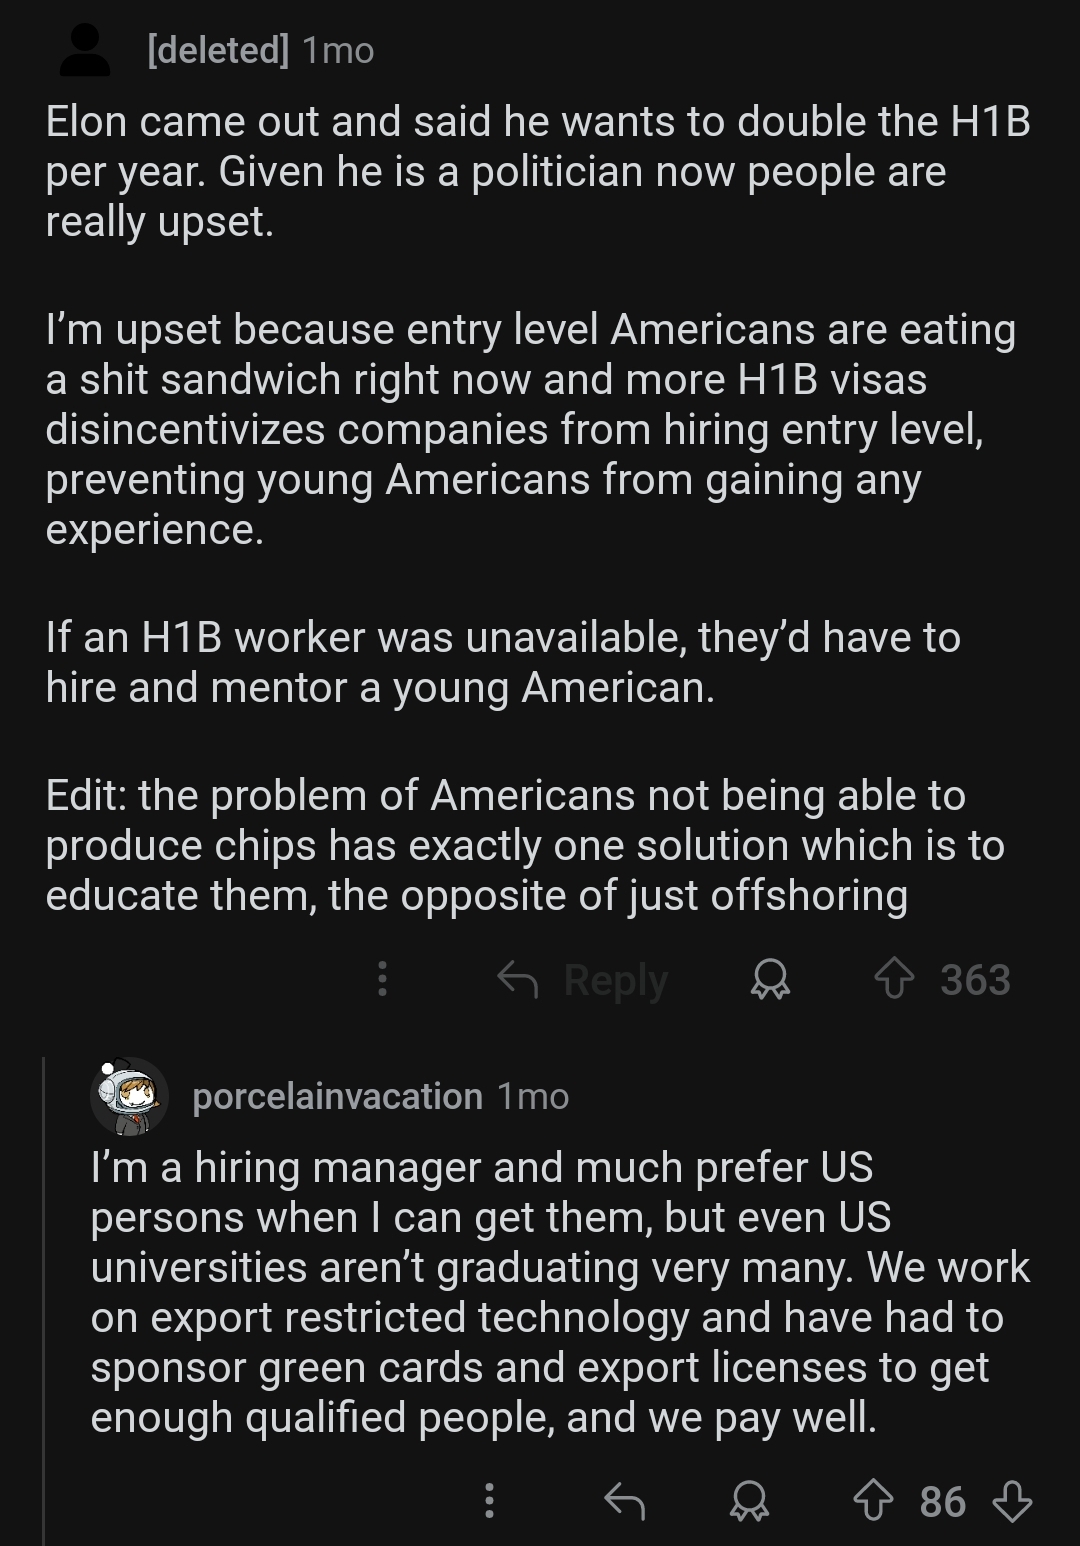Click the deleted user's silhouette avatar
Image resolution: width=1080 pixels, height=1546 pixels.
click(x=85, y=50)
